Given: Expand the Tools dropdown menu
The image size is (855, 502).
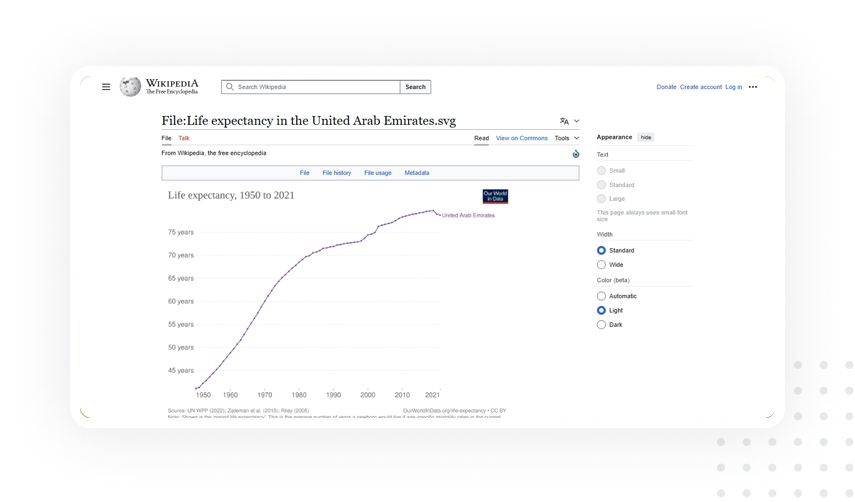Looking at the screenshot, I should click(566, 138).
